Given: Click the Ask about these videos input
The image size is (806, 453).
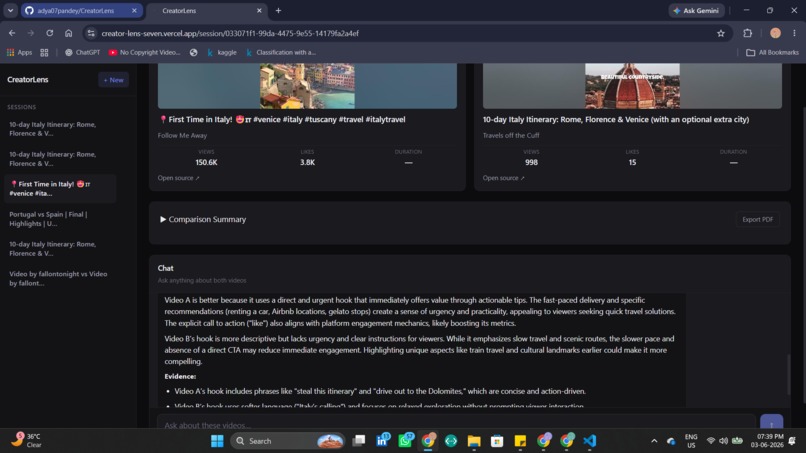Looking at the screenshot, I should pos(455,424).
